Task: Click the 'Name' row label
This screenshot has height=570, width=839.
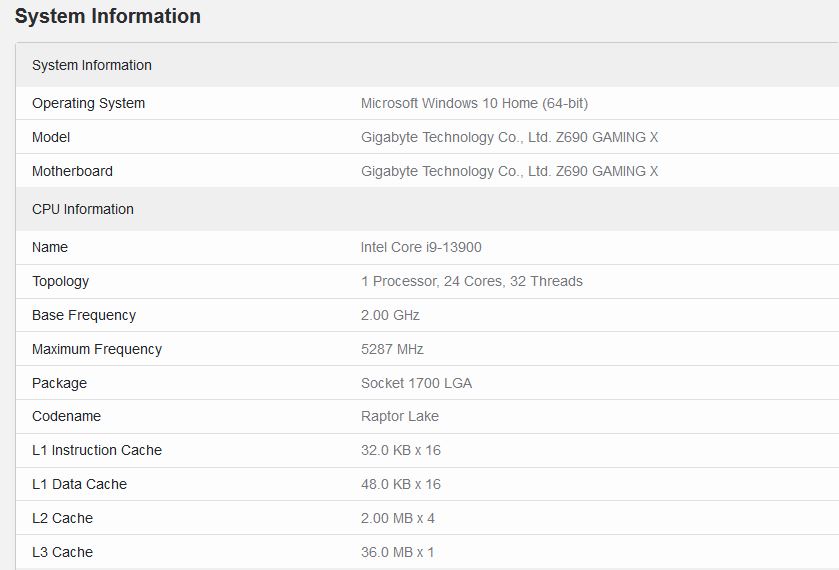Action: (50, 247)
